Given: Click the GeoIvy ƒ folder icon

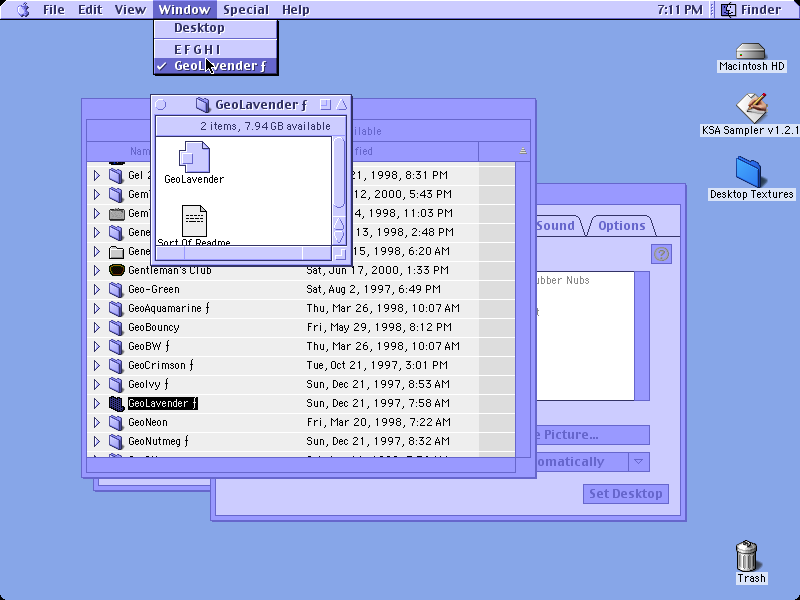Looking at the screenshot, I should [x=116, y=384].
